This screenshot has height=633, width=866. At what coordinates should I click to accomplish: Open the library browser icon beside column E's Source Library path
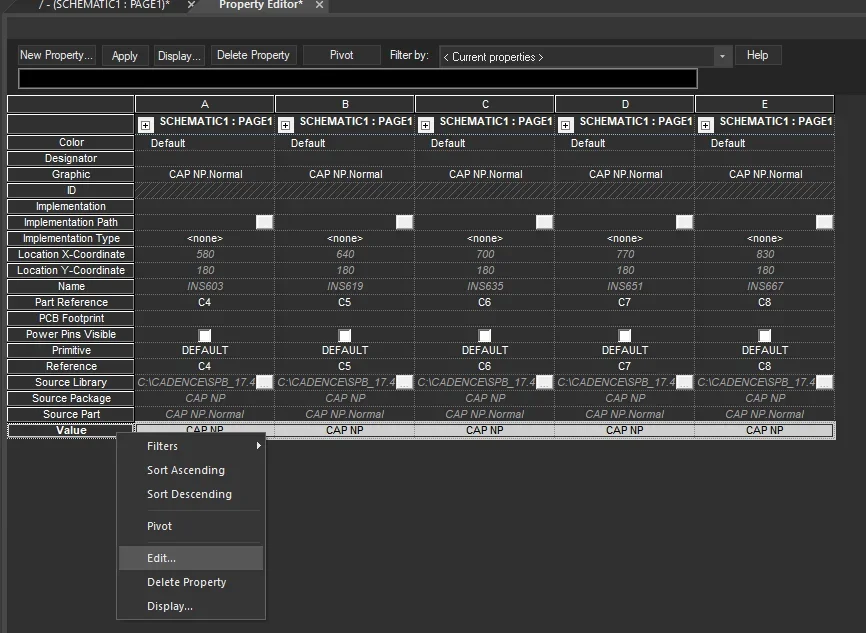[824, 381]
